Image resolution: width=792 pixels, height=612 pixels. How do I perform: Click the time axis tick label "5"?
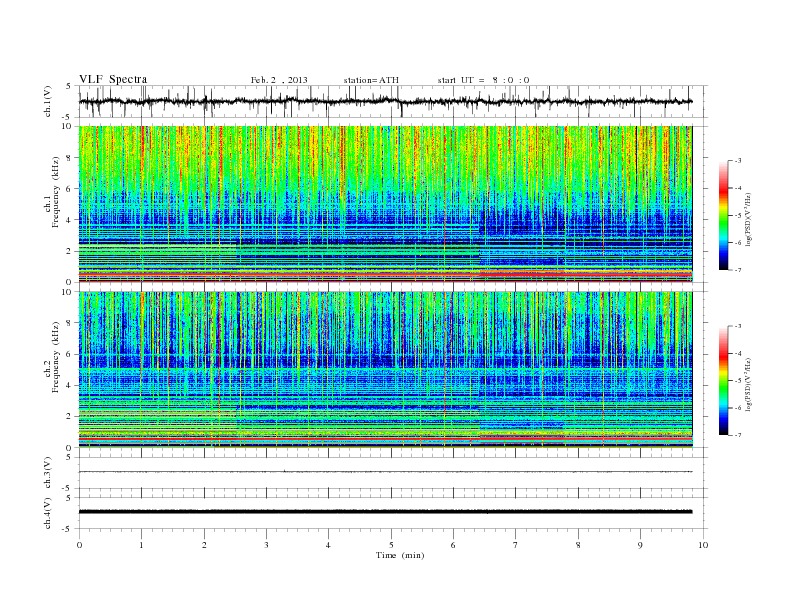tap(391, 545)
